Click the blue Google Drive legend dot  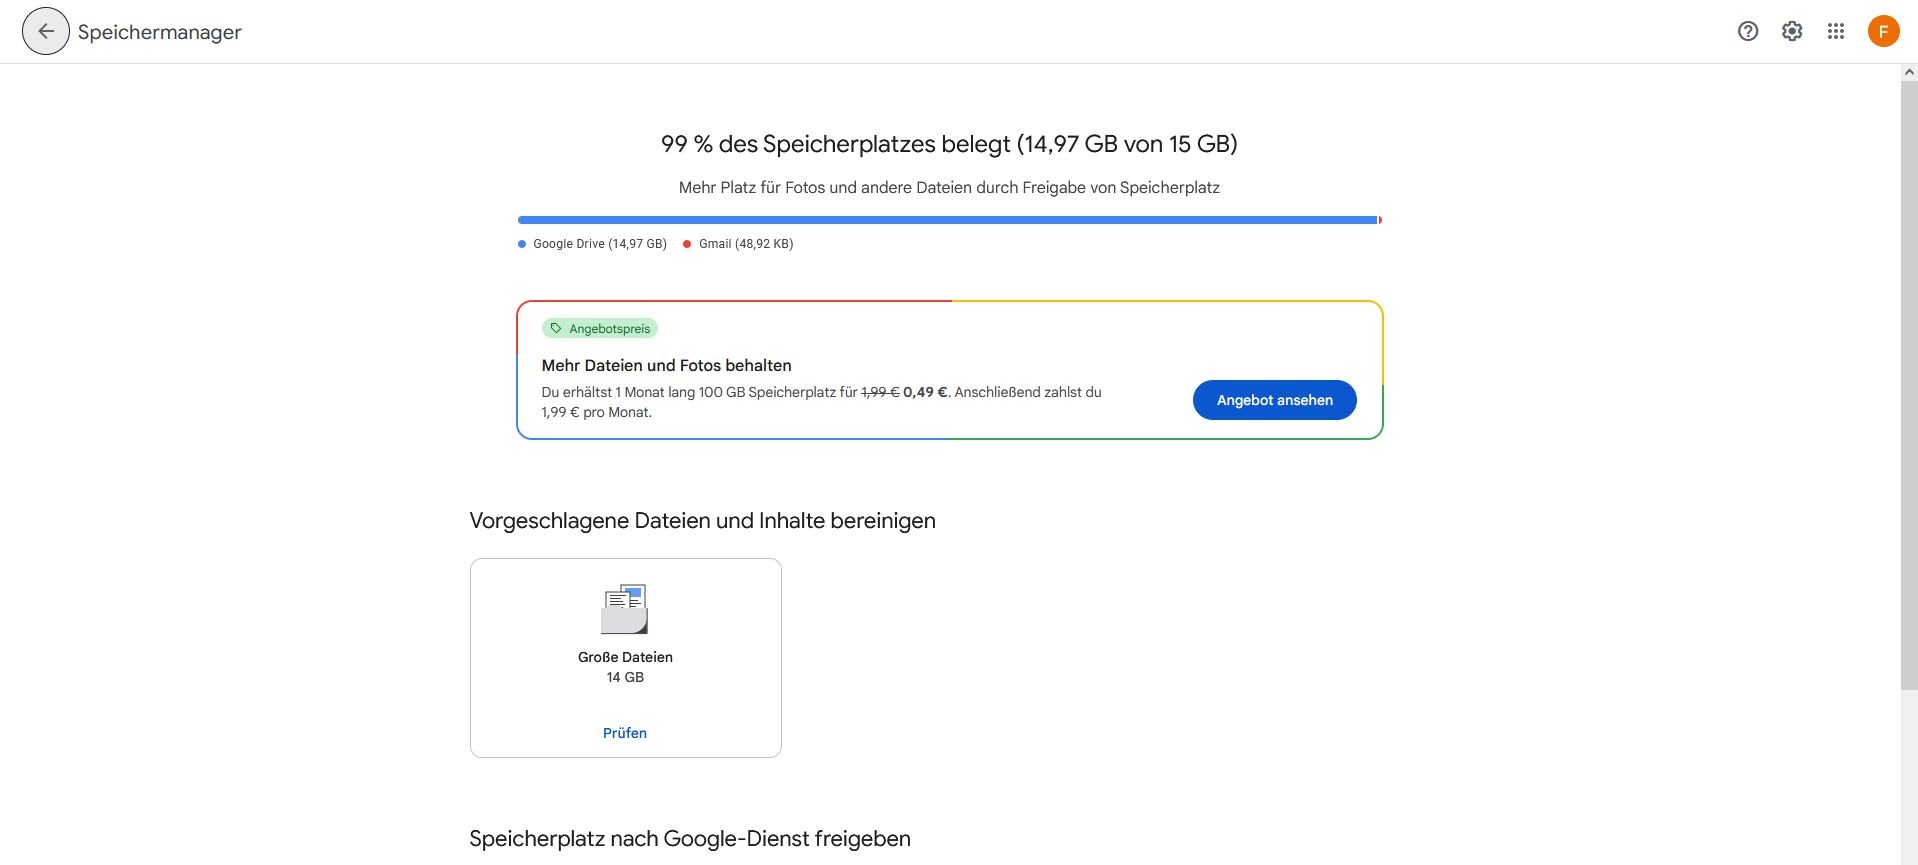coord(522,244)
